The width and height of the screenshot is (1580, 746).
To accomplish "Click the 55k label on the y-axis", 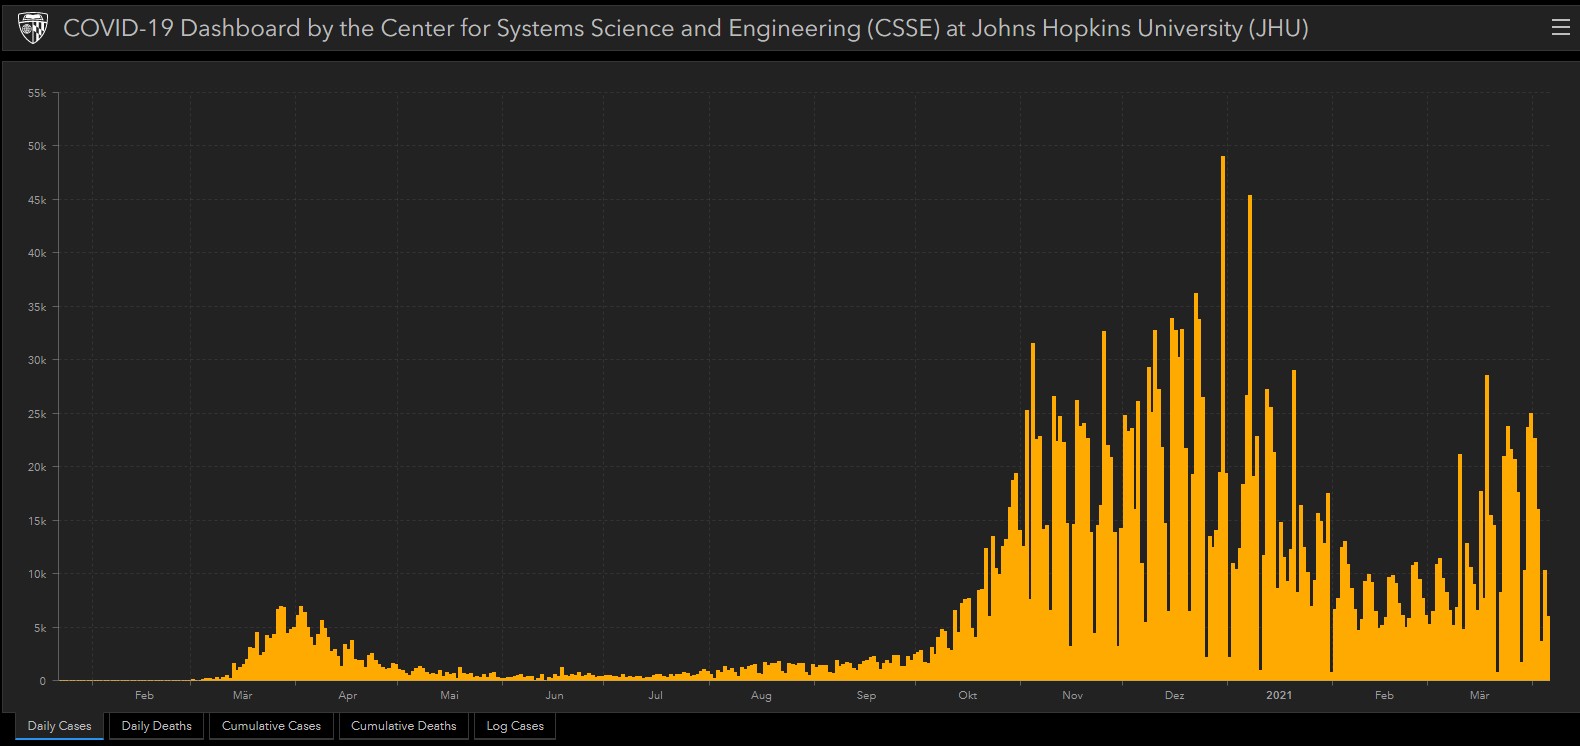I will click(37, 93).
